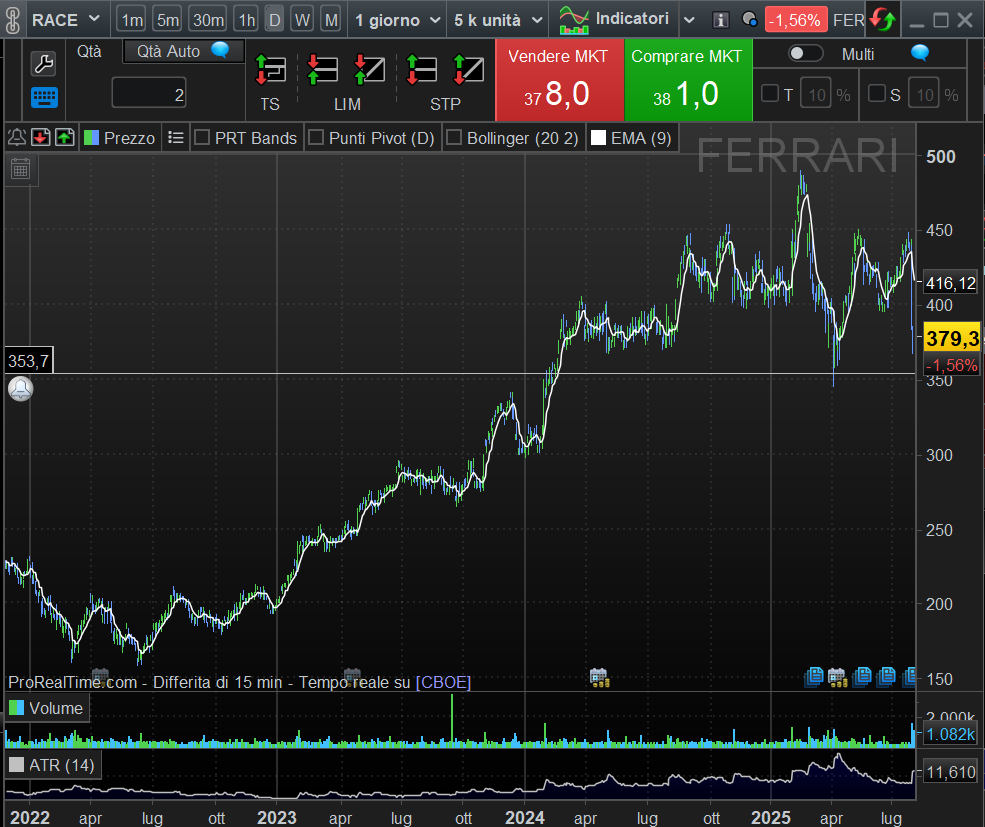Click the chain link icon beside RACE
Image resolution: width=985 pixels, height=827 pixels.
13,19
